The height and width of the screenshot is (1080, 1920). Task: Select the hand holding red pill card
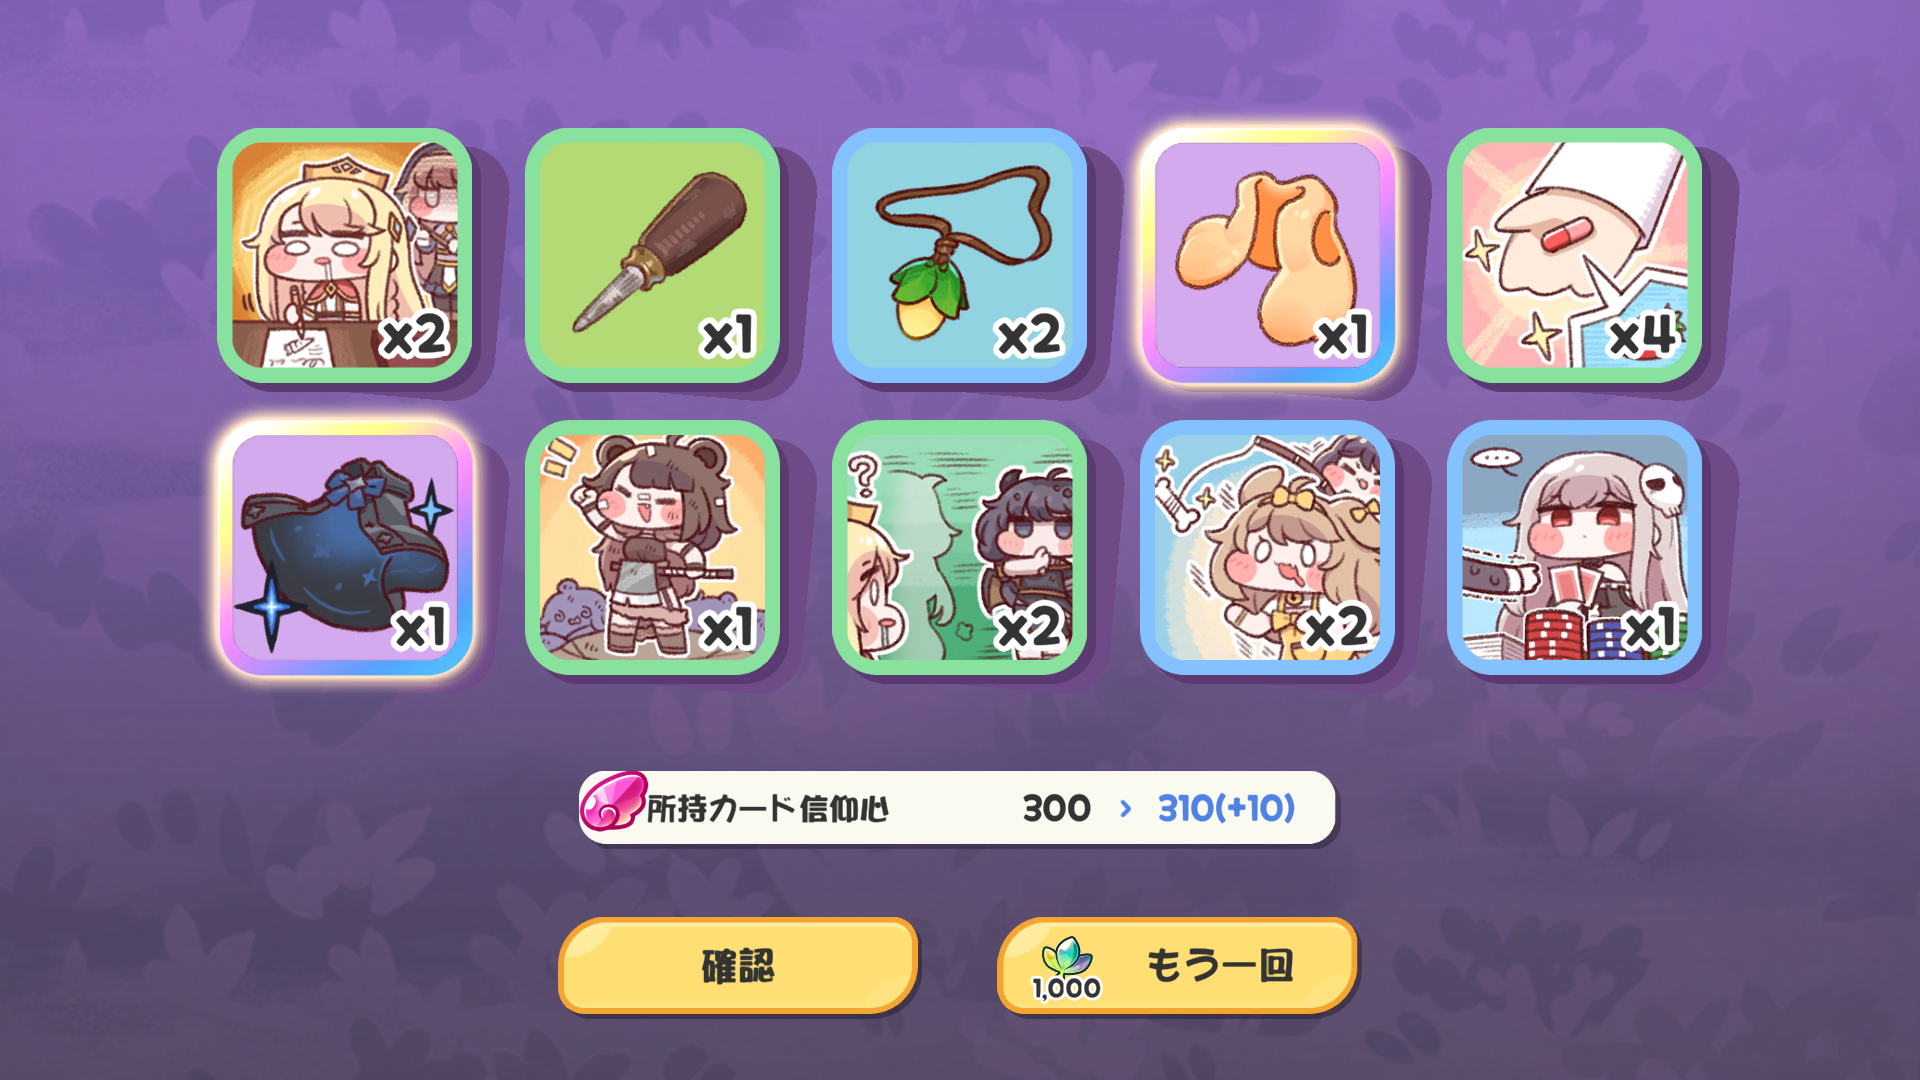pos(1574,255)
